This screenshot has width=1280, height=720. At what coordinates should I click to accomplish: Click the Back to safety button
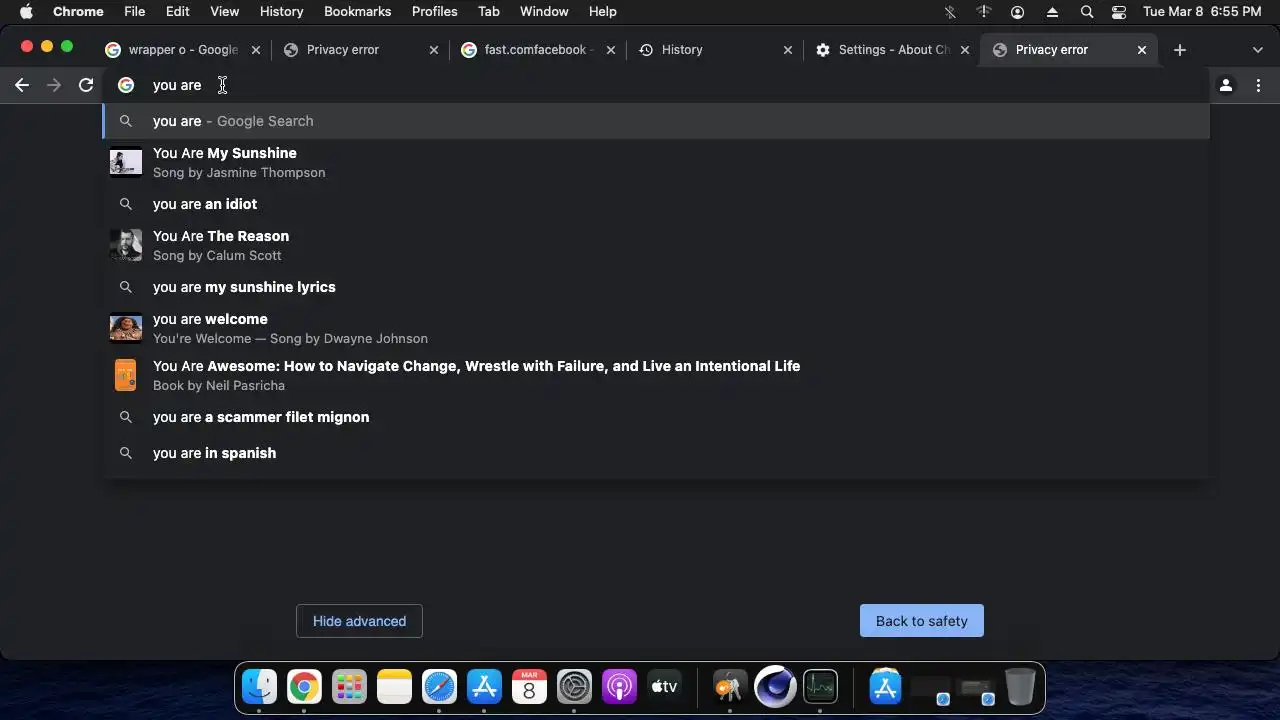(921, 621)
